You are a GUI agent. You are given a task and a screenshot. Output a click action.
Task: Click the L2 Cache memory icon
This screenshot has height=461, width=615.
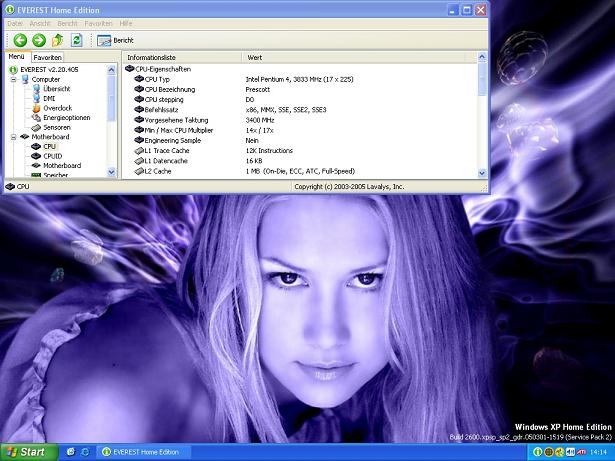[139, 171]
